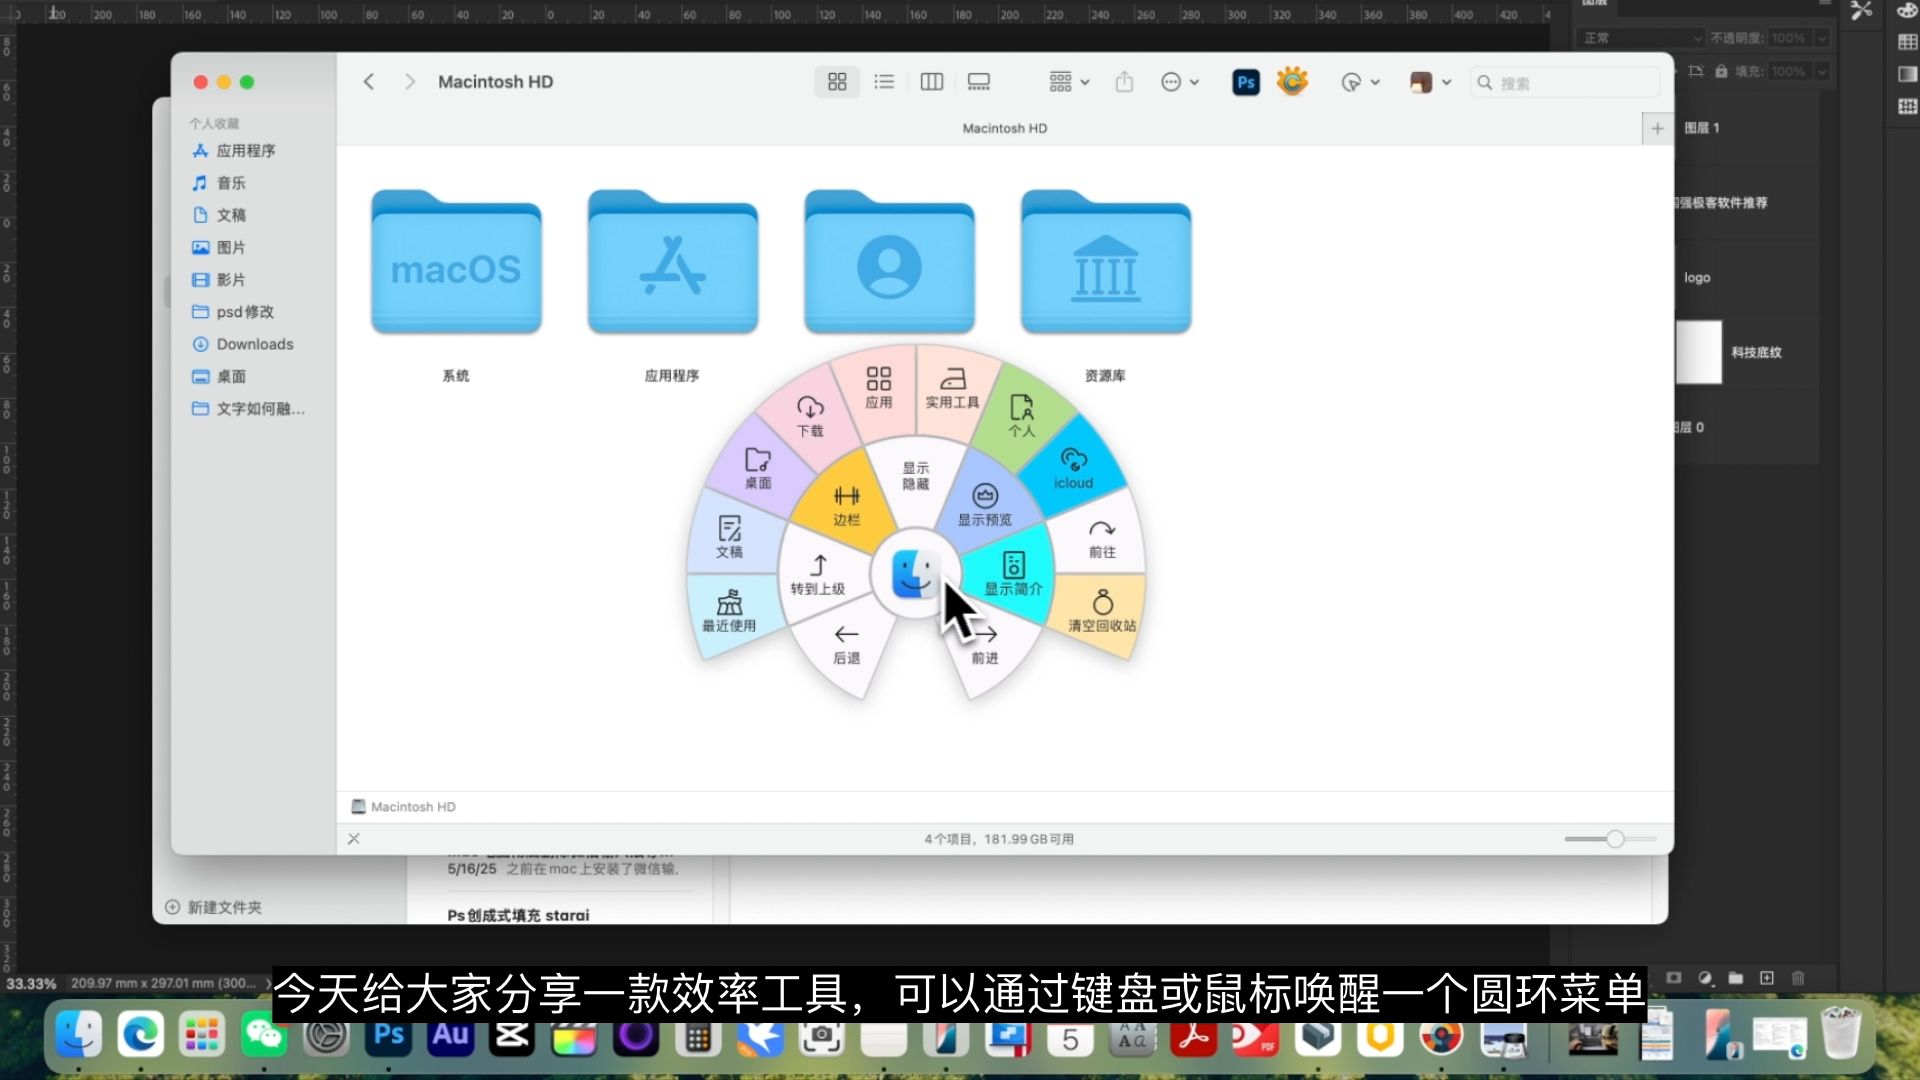This screenshot has height=1080, width=1920.
Task: Select the 科技底纹 layer thumbnail
Action: point(1699,352)
